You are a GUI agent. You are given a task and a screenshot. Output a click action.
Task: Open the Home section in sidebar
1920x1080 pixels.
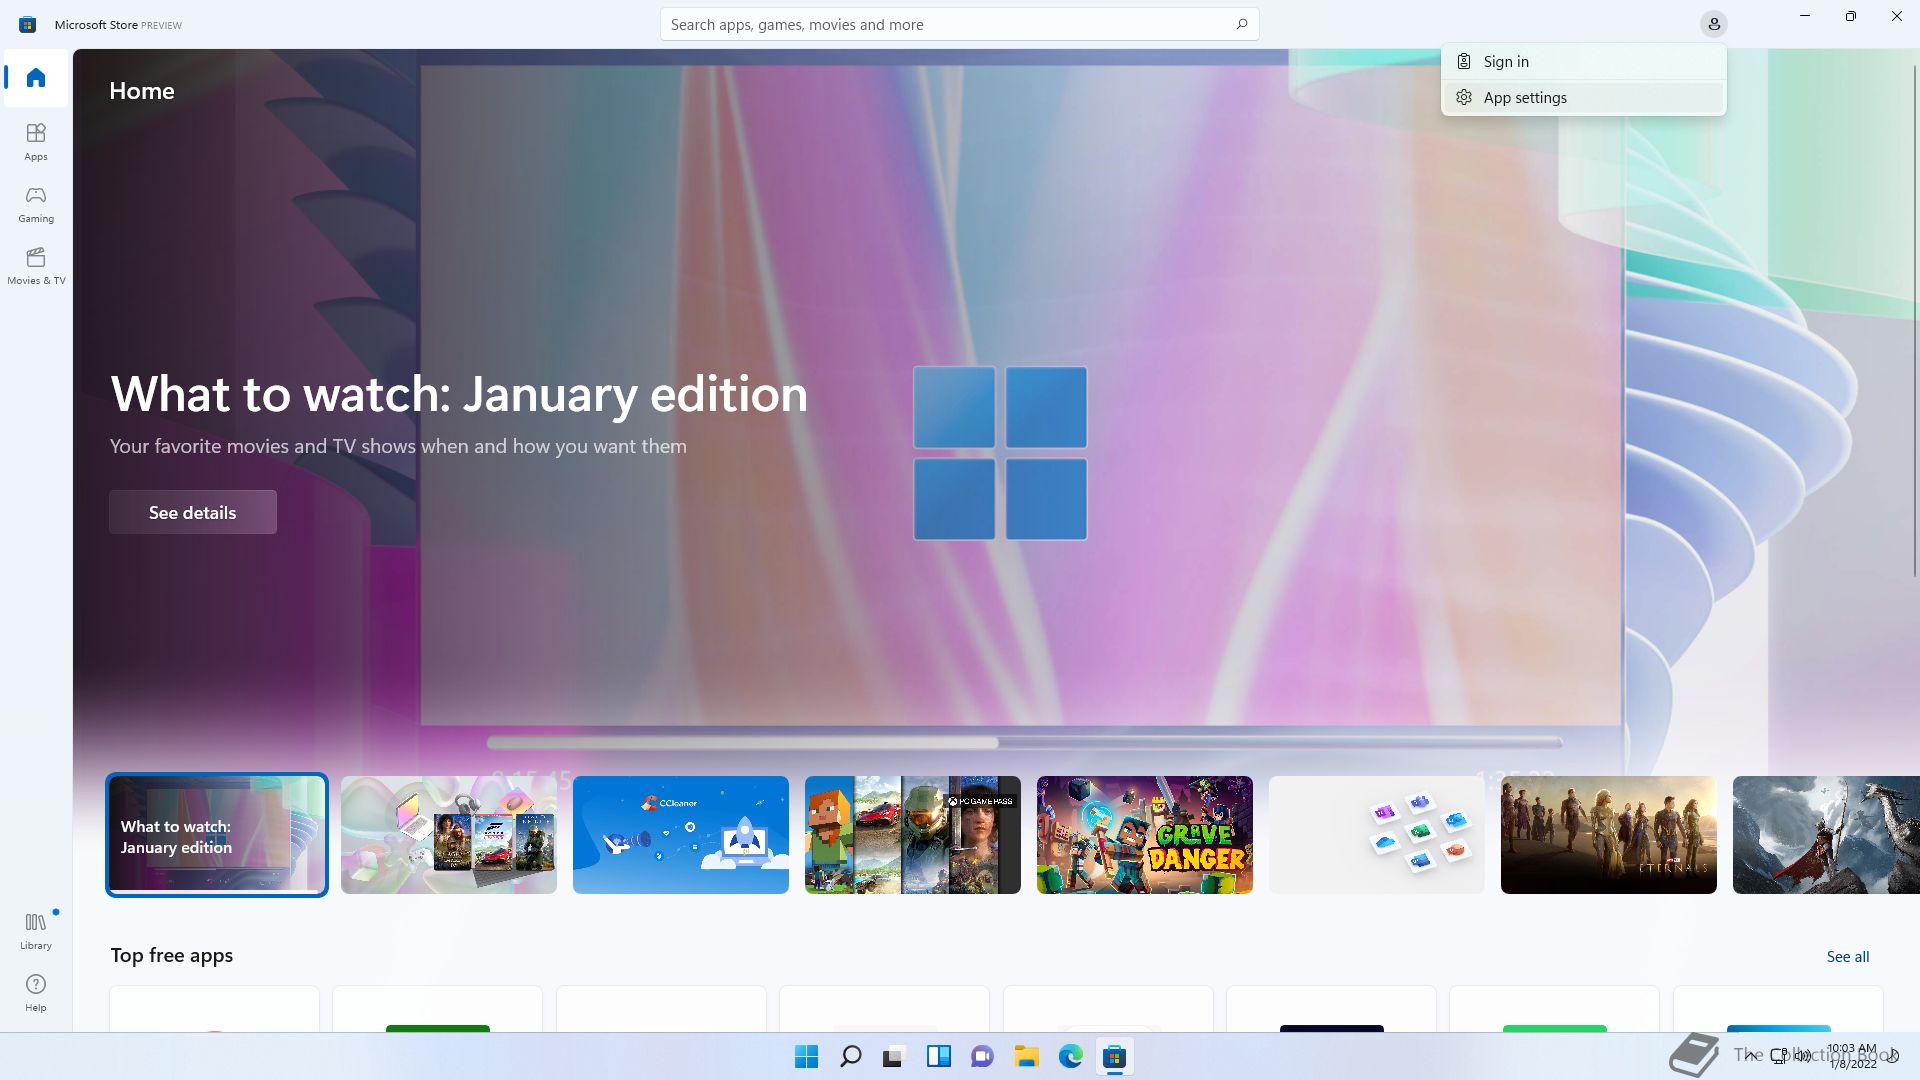(x=36, y=78)
